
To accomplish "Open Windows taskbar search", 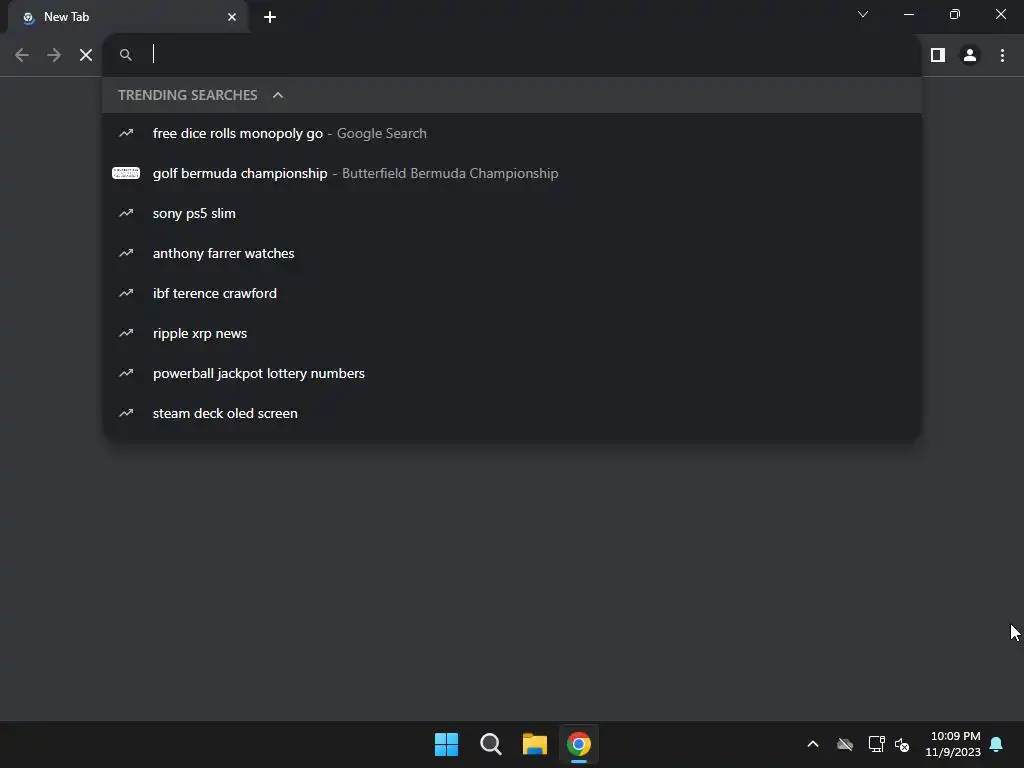I will [490, 744].
